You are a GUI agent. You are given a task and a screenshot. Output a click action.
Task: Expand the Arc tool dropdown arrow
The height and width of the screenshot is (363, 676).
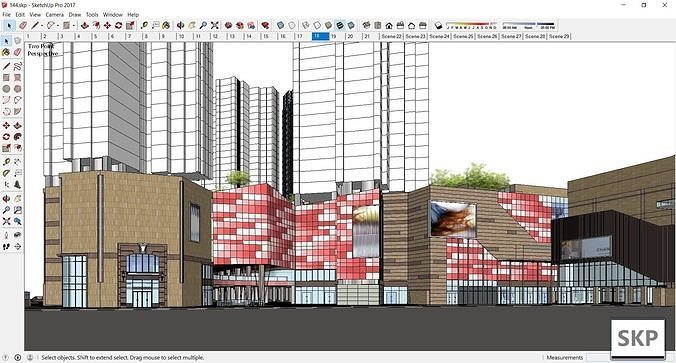pyautogui.click(x=58, y=25)
